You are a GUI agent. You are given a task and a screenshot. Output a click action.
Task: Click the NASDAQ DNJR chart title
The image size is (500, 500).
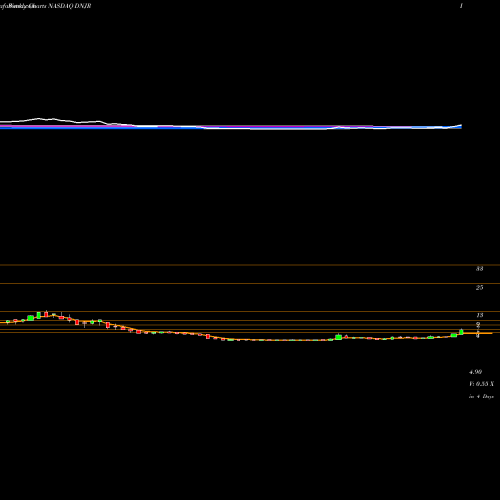click(x=69, y=6)
